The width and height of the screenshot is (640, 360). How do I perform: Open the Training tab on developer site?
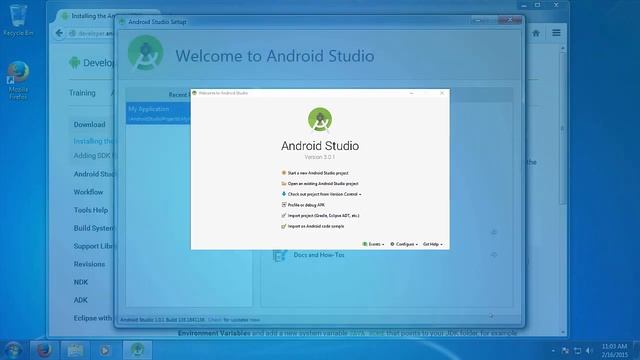click(x=82, y=93)
